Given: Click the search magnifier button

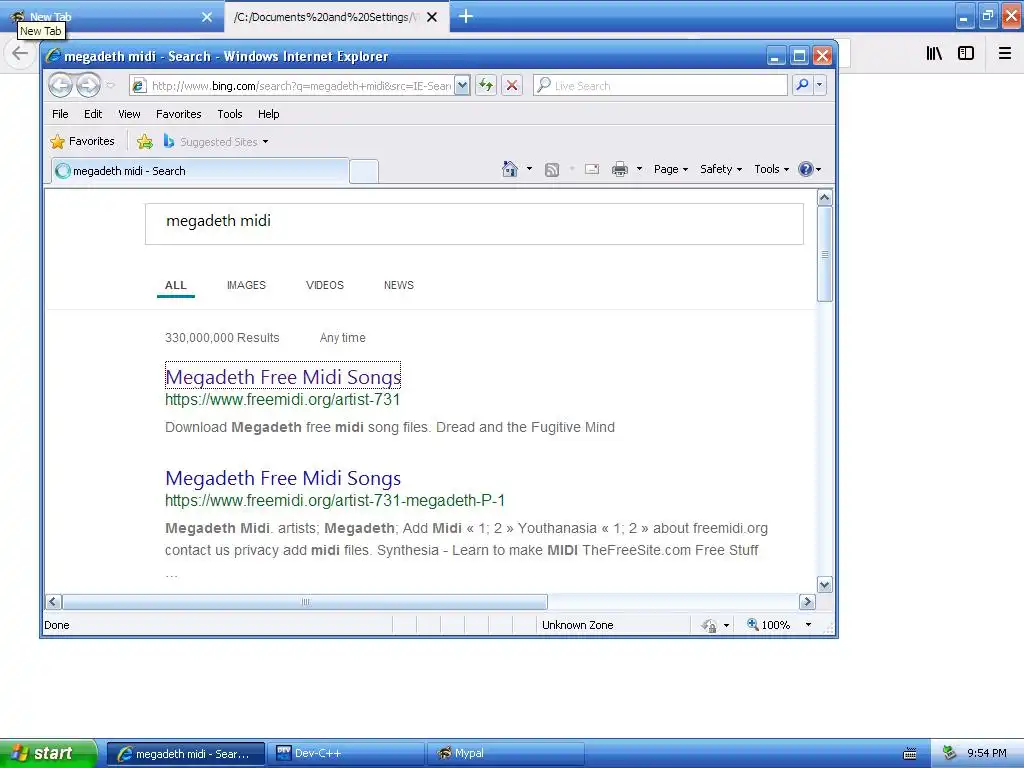Looking at the screenshot, I should tap(802, 86).
